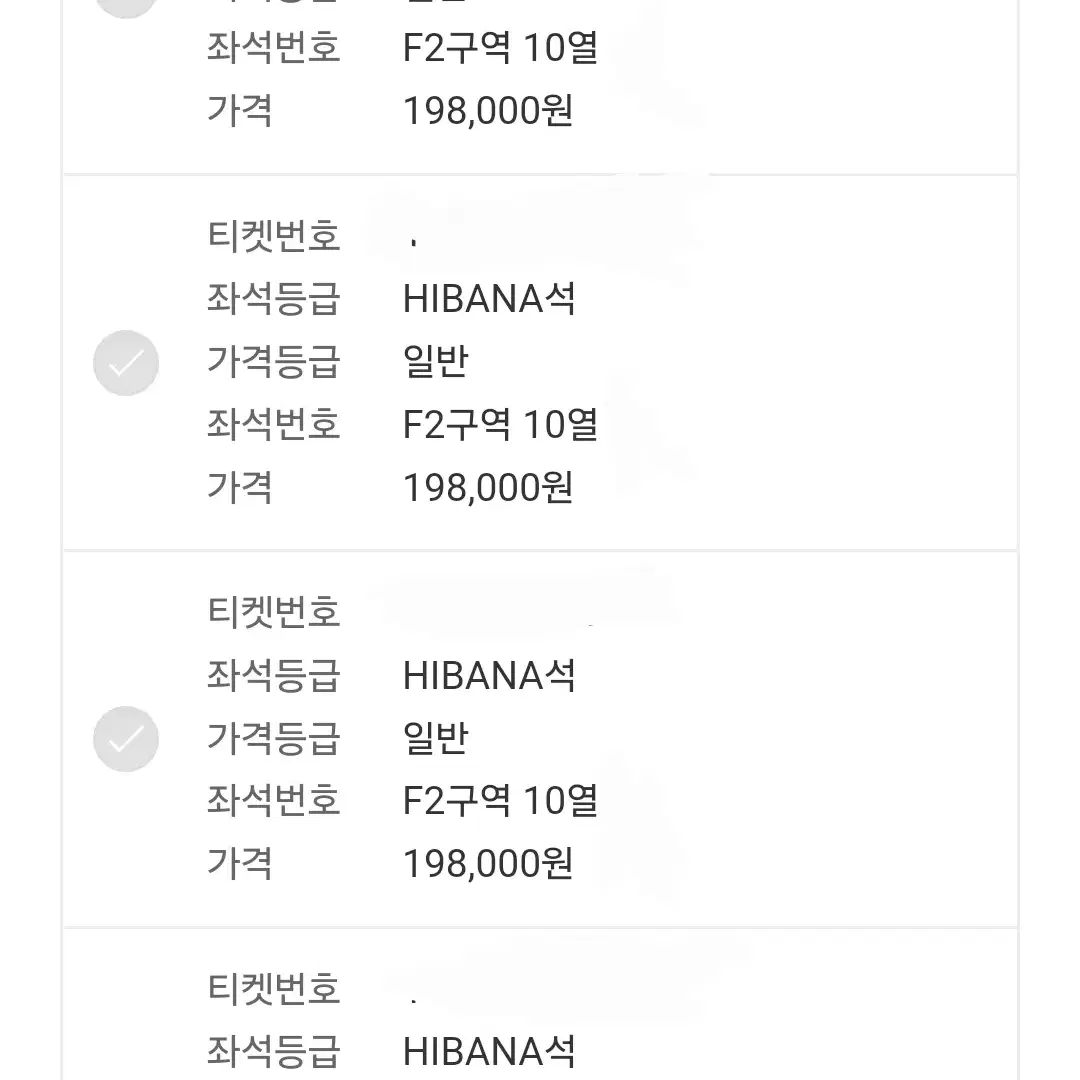Click HIBANA석 in the bottom partial ticket
Screen dimensions: 1080x1080
click(x=489, y=1052)
